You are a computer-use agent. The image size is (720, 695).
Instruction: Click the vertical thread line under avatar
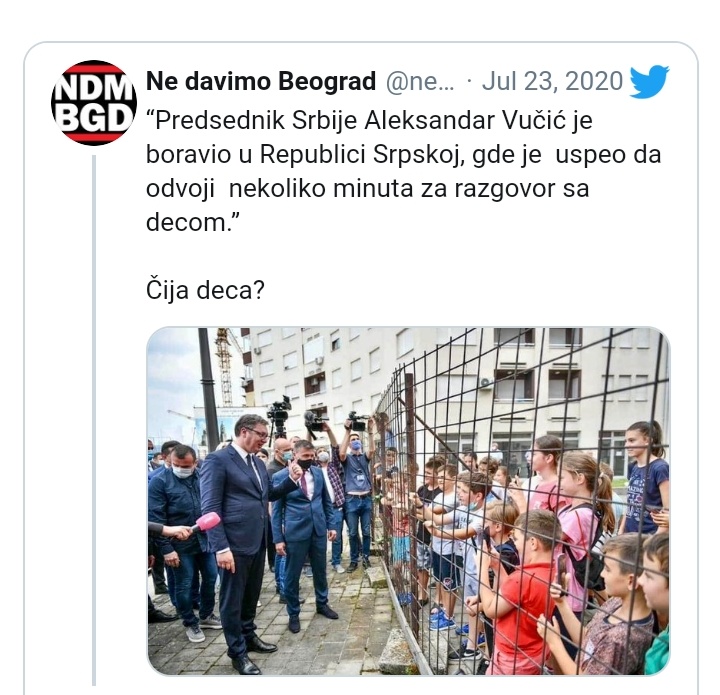[x=94, y=420]
